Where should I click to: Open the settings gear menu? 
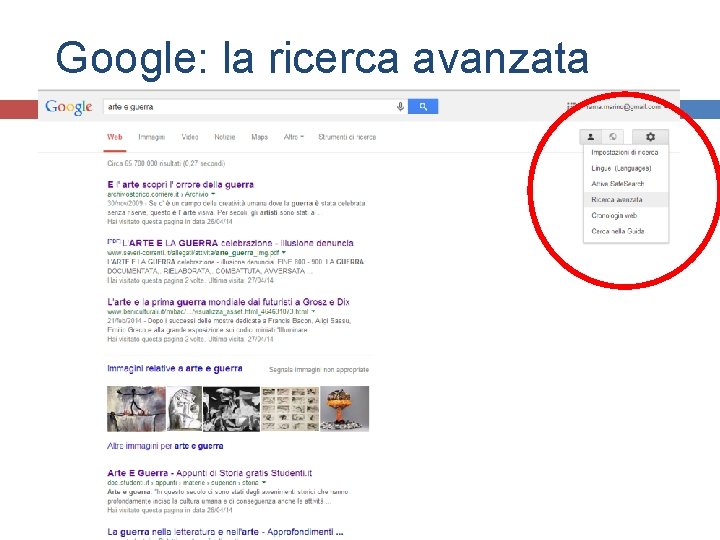point(650,137)
